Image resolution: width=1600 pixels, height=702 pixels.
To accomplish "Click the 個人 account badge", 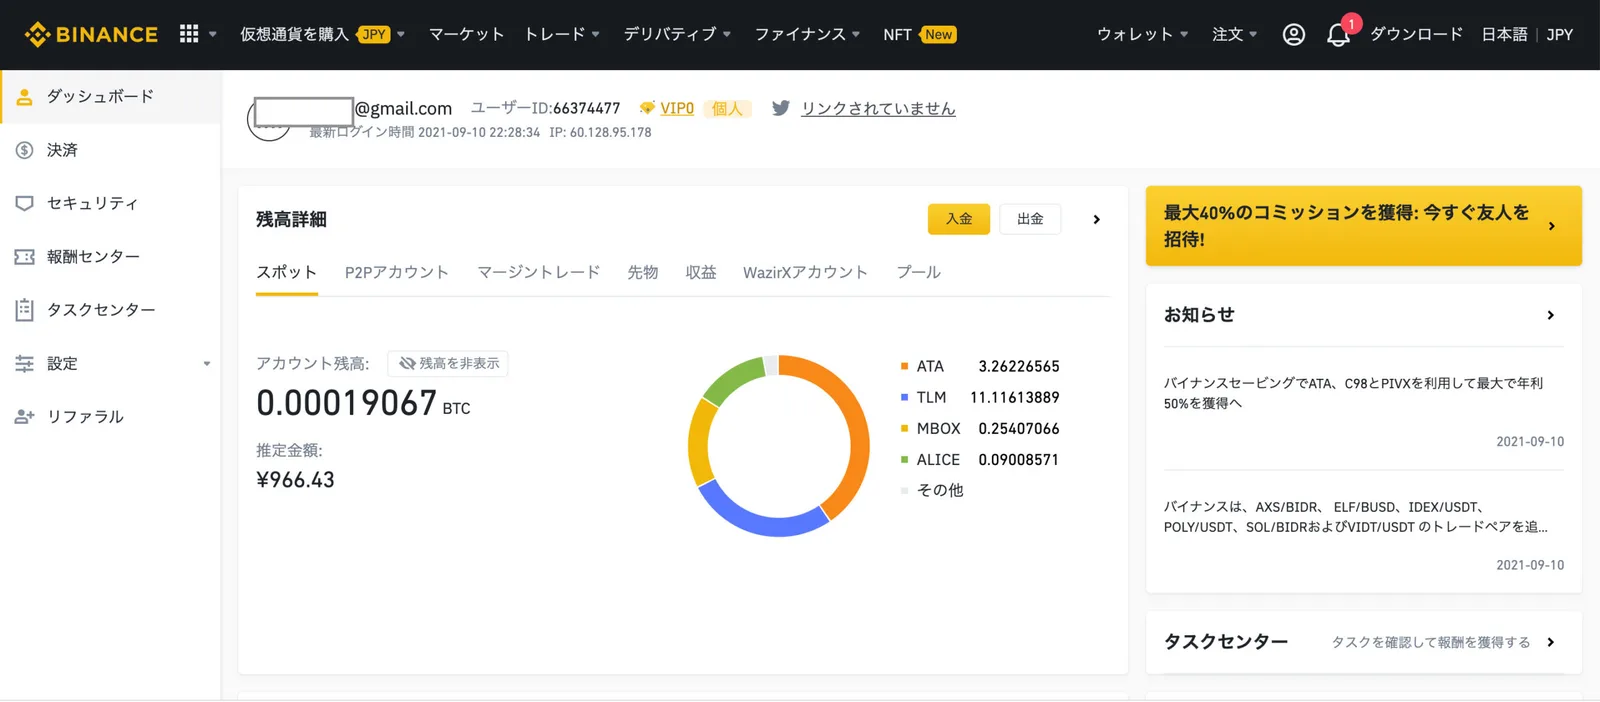I will tap(727, 108).
